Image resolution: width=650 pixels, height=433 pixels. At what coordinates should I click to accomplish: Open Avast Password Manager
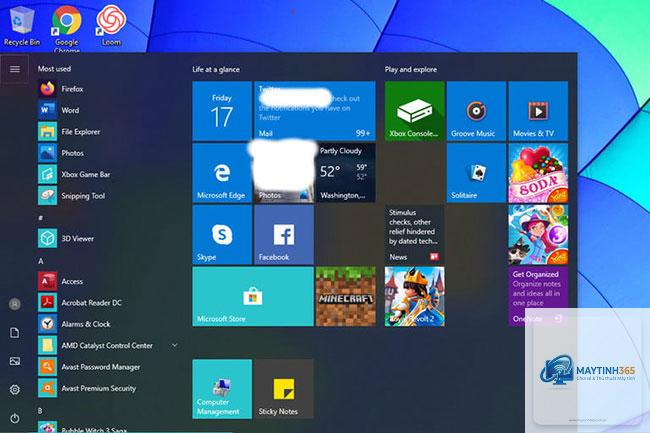pyautogui.click(x=108, y=367)
